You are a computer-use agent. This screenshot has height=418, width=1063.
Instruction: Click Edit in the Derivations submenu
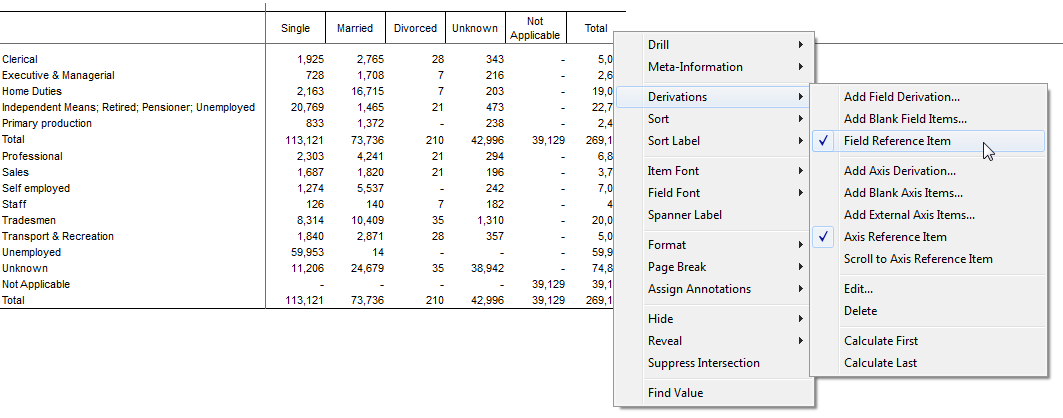858,289
